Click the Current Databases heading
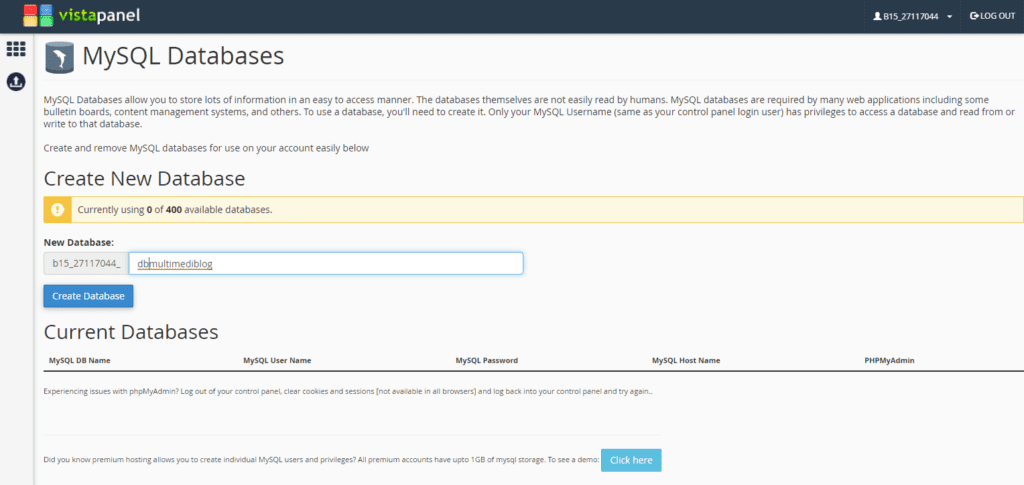Viewport: 1024px width, 485px height. click(131, 332)
